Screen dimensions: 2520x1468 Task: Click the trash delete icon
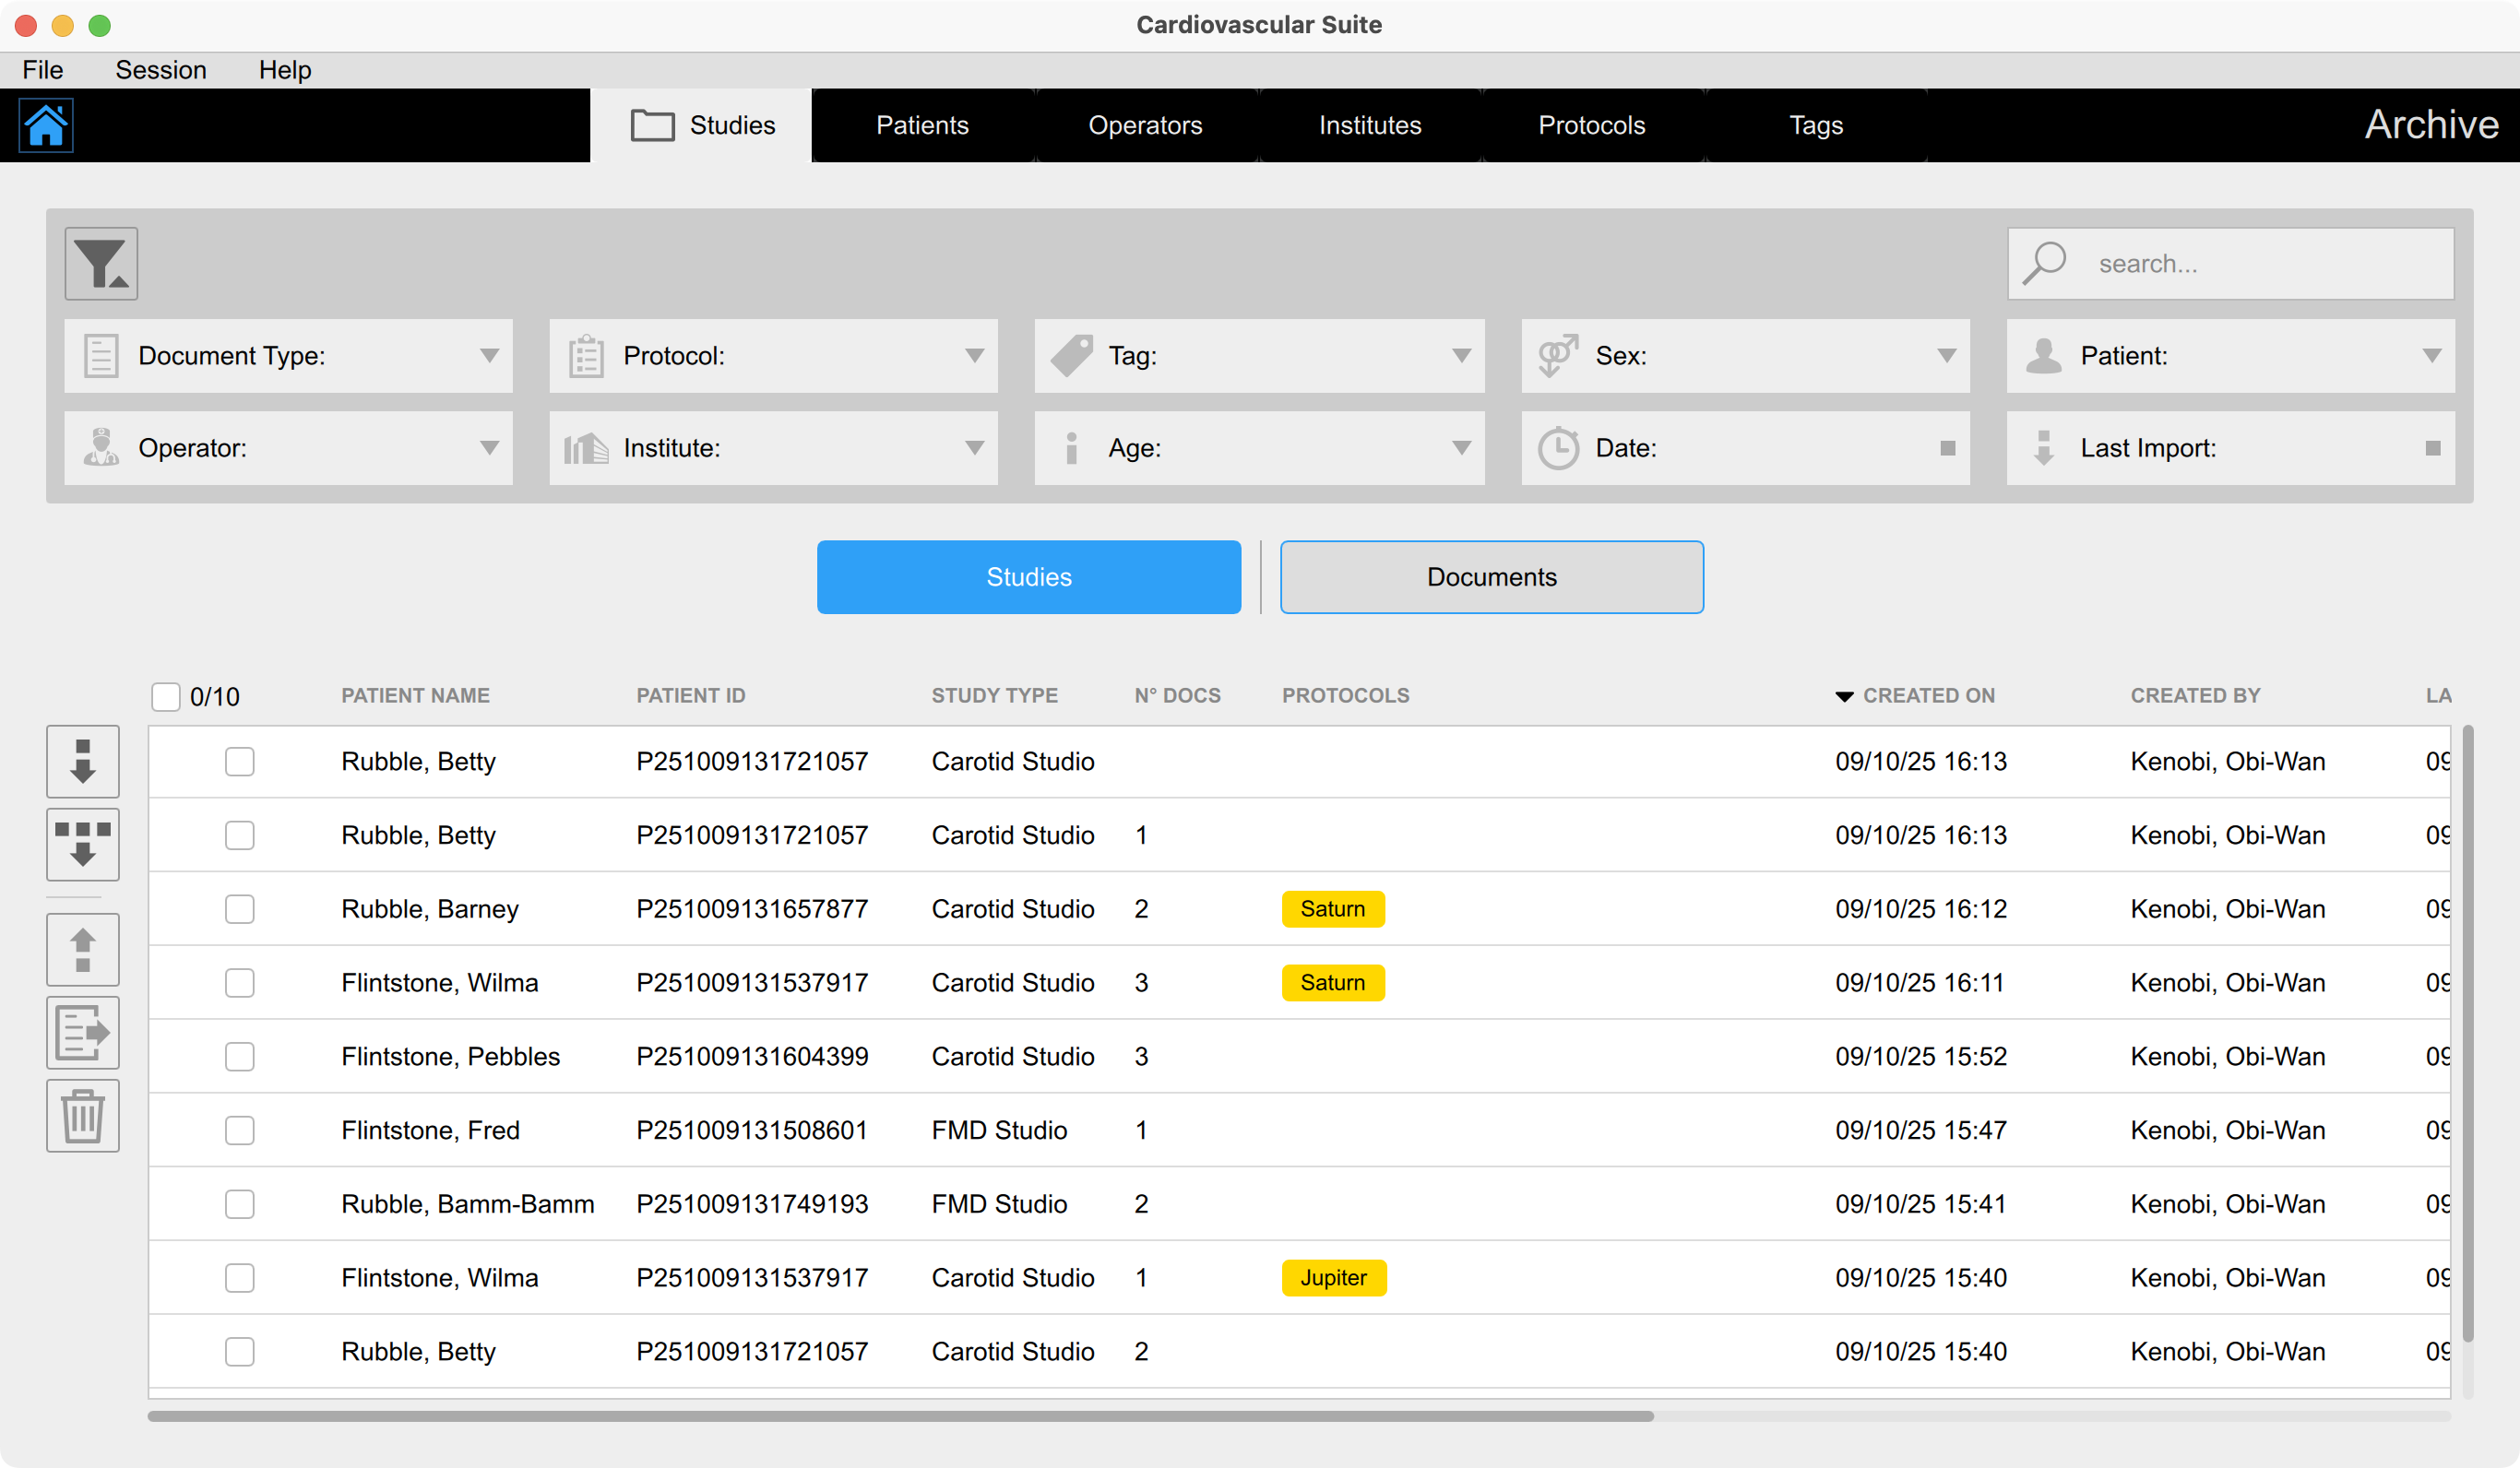83,1116
